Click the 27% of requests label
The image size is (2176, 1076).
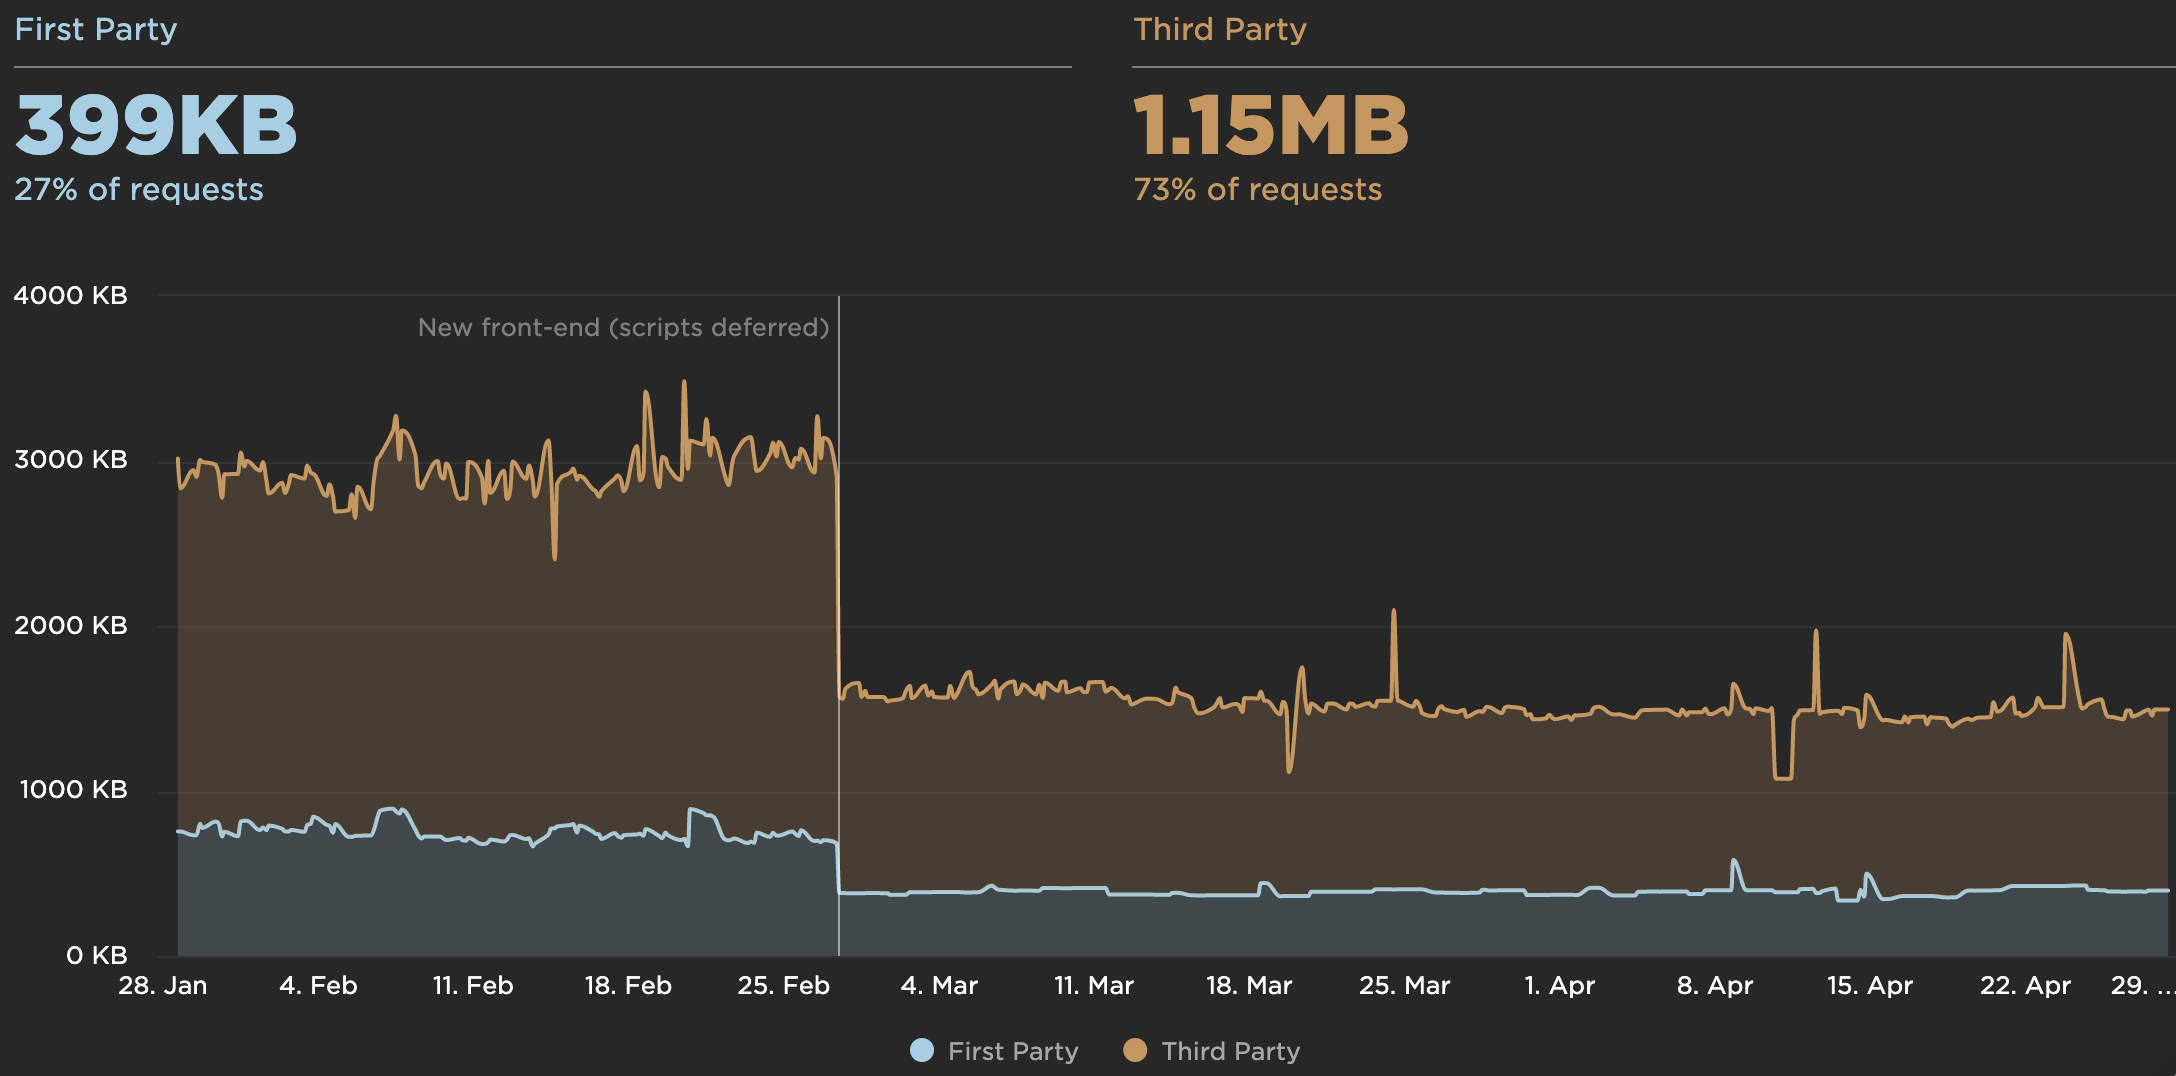[139, 188]
